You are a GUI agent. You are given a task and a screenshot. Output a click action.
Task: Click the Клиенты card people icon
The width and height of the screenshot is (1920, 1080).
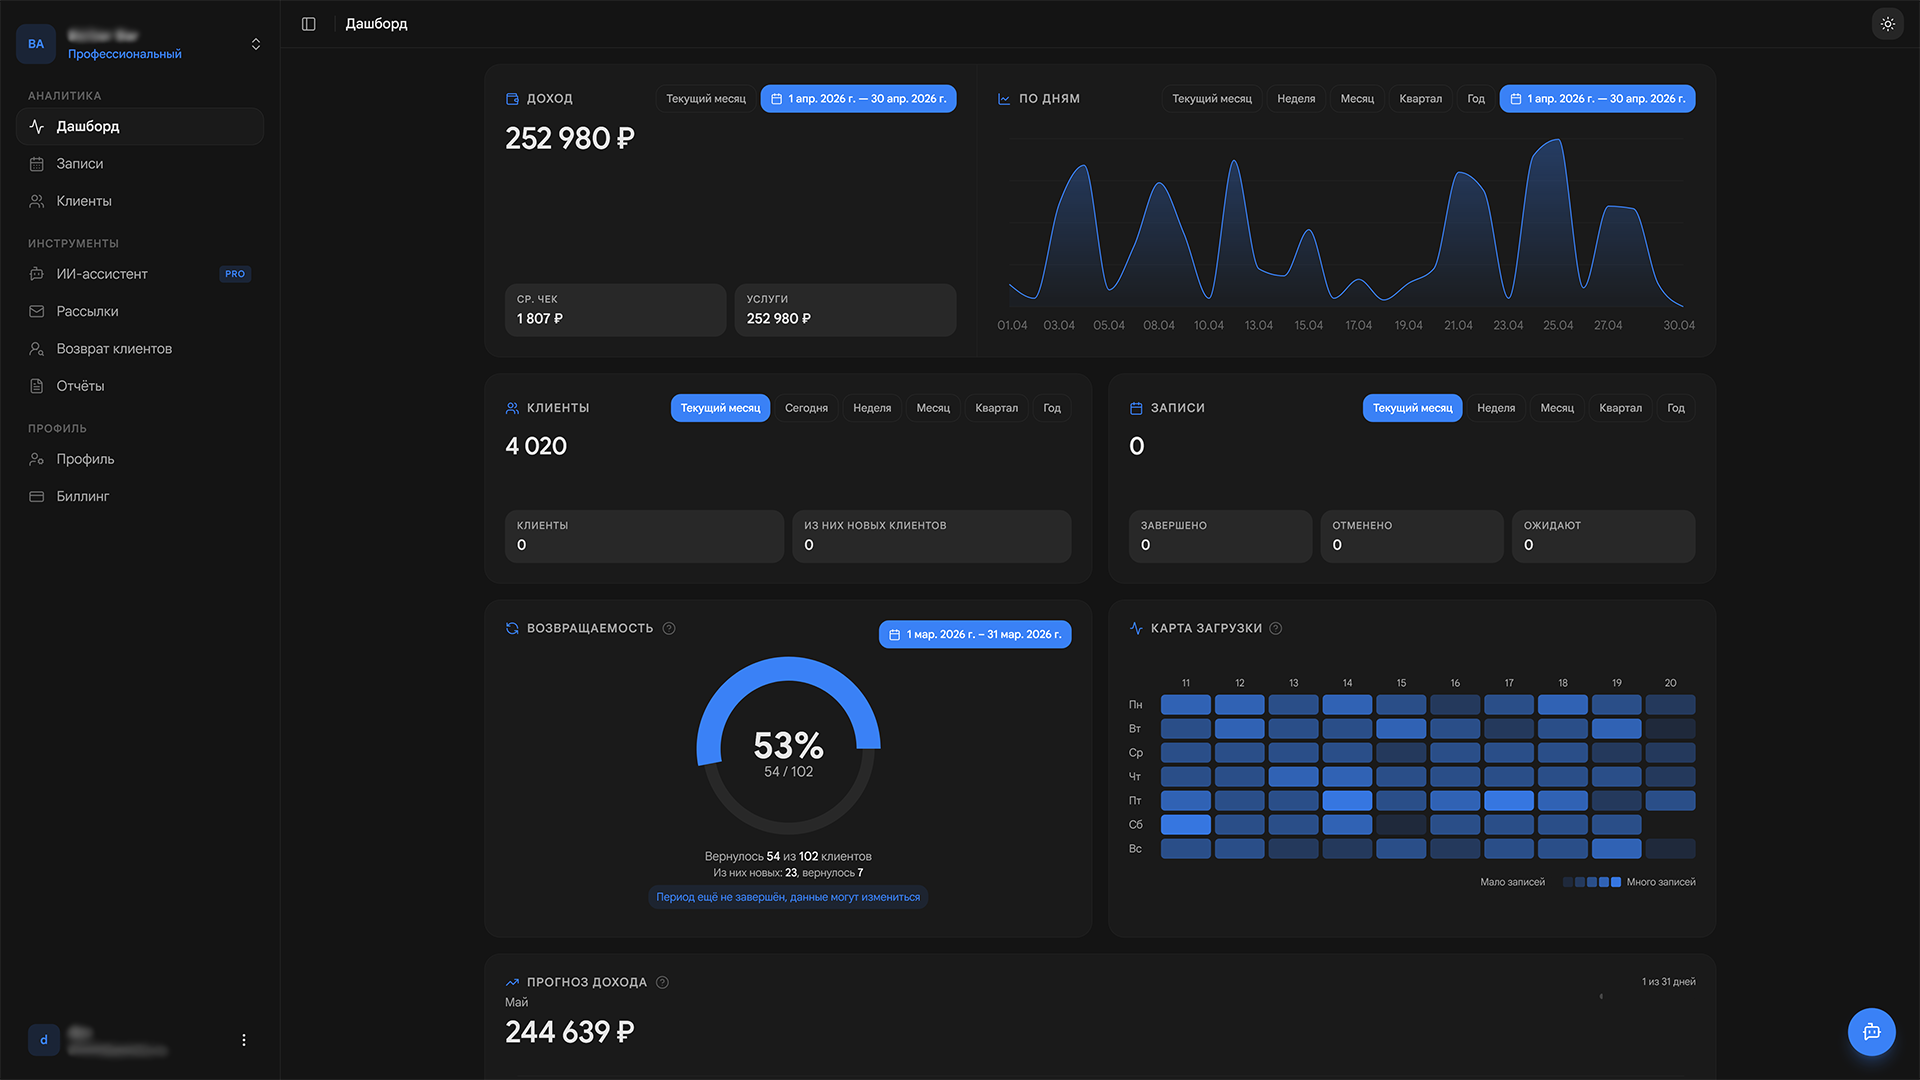click(512, 408)
